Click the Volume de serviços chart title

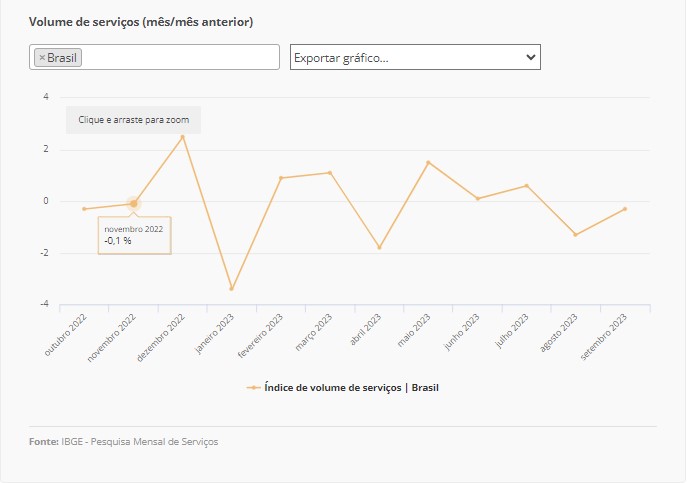(140, 21)
